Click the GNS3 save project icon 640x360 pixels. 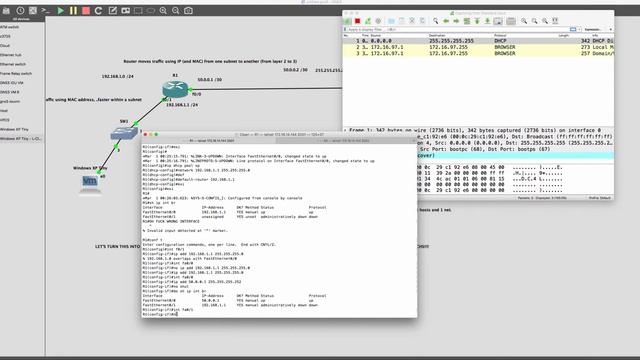pyautogui.click(x=6, y=11)
